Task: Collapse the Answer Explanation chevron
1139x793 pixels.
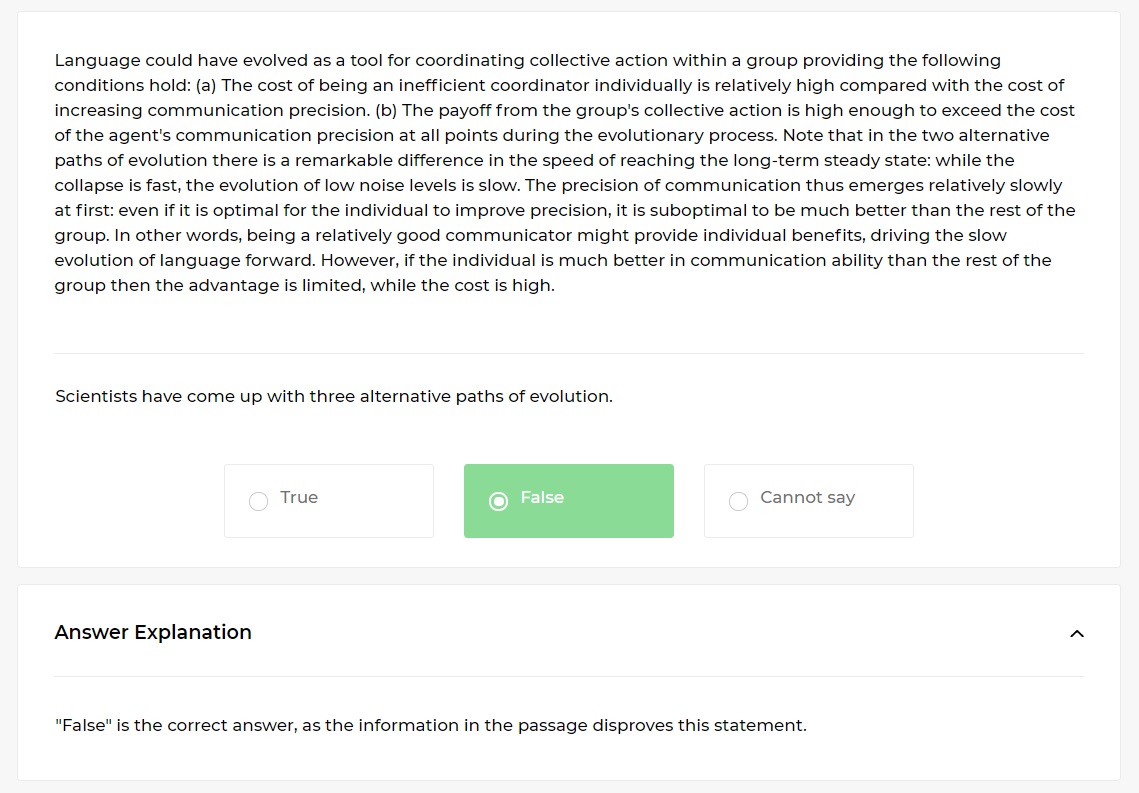Action: pyautogui.click(x=1077, y=633)
